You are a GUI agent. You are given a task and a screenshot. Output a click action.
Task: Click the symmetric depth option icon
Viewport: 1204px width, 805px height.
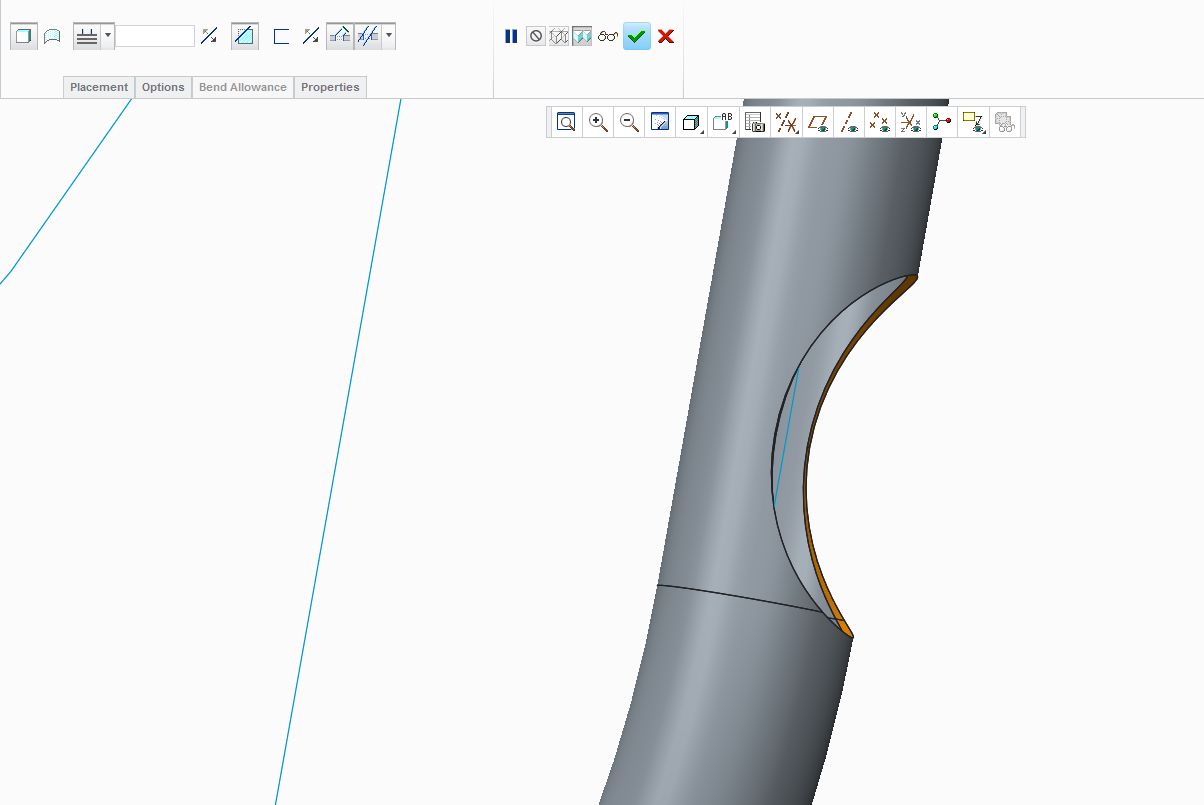[87, 37]
